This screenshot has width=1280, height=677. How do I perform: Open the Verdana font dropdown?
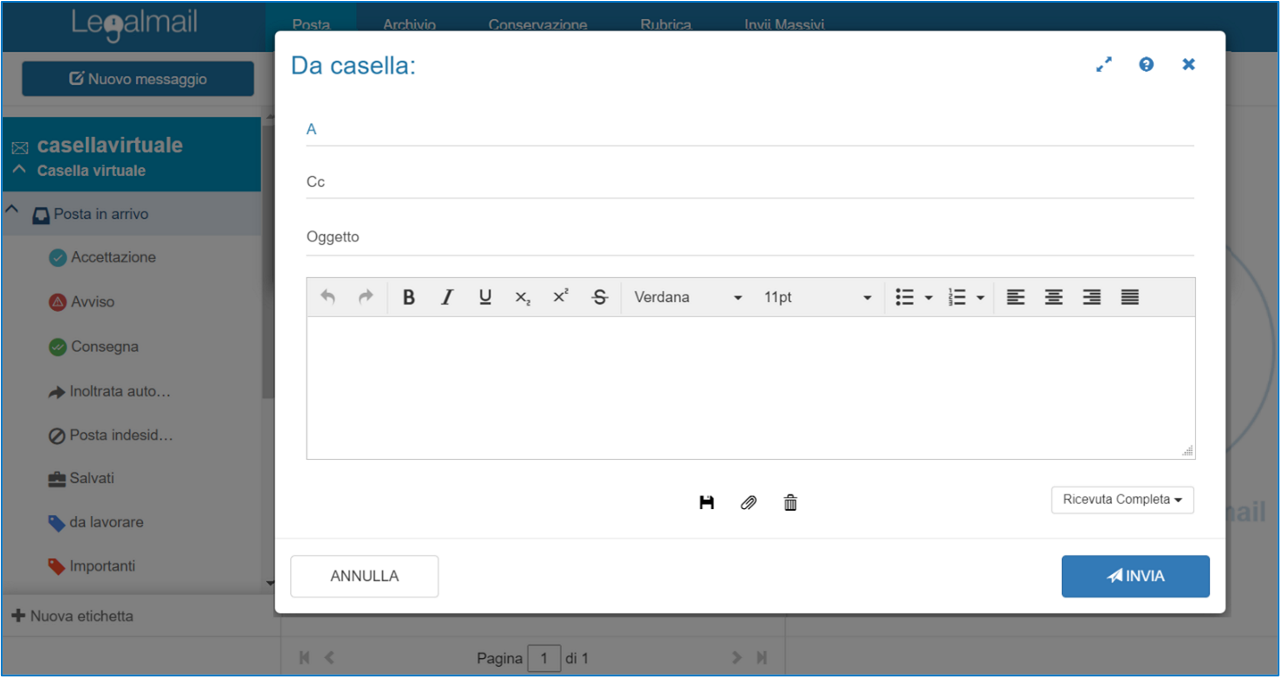688,297
